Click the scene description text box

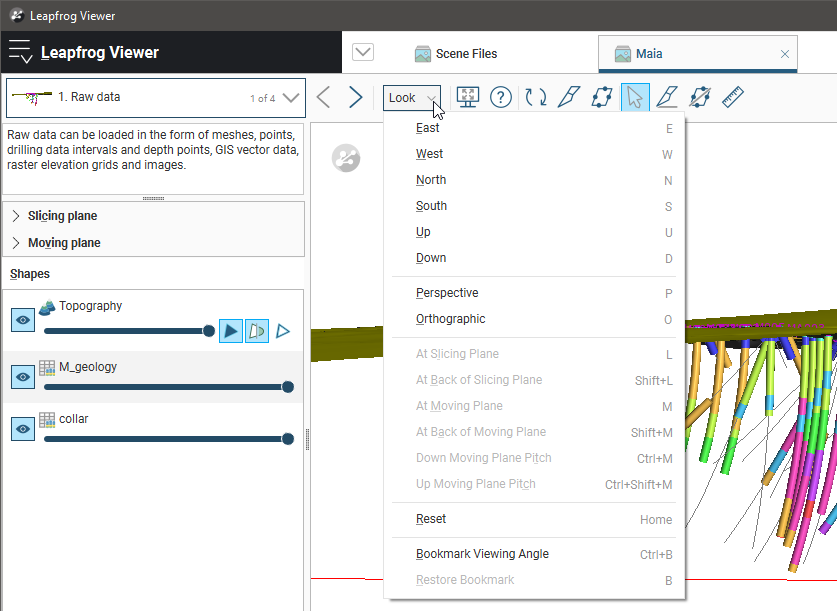click(153, 159)
